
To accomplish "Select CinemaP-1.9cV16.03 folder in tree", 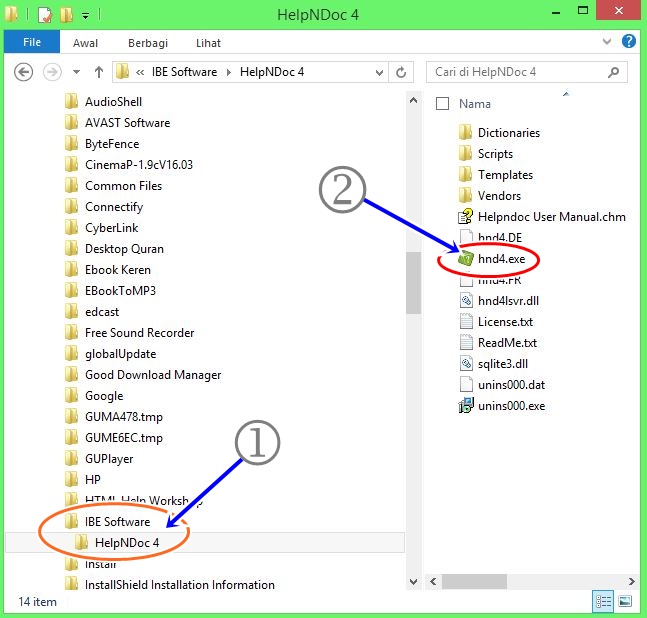I will (x=129, y=165).
